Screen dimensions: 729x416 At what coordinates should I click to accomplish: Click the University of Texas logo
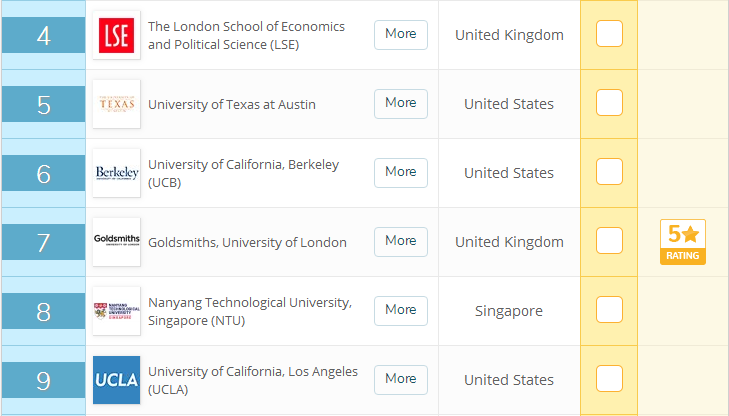tap(116, 104)
